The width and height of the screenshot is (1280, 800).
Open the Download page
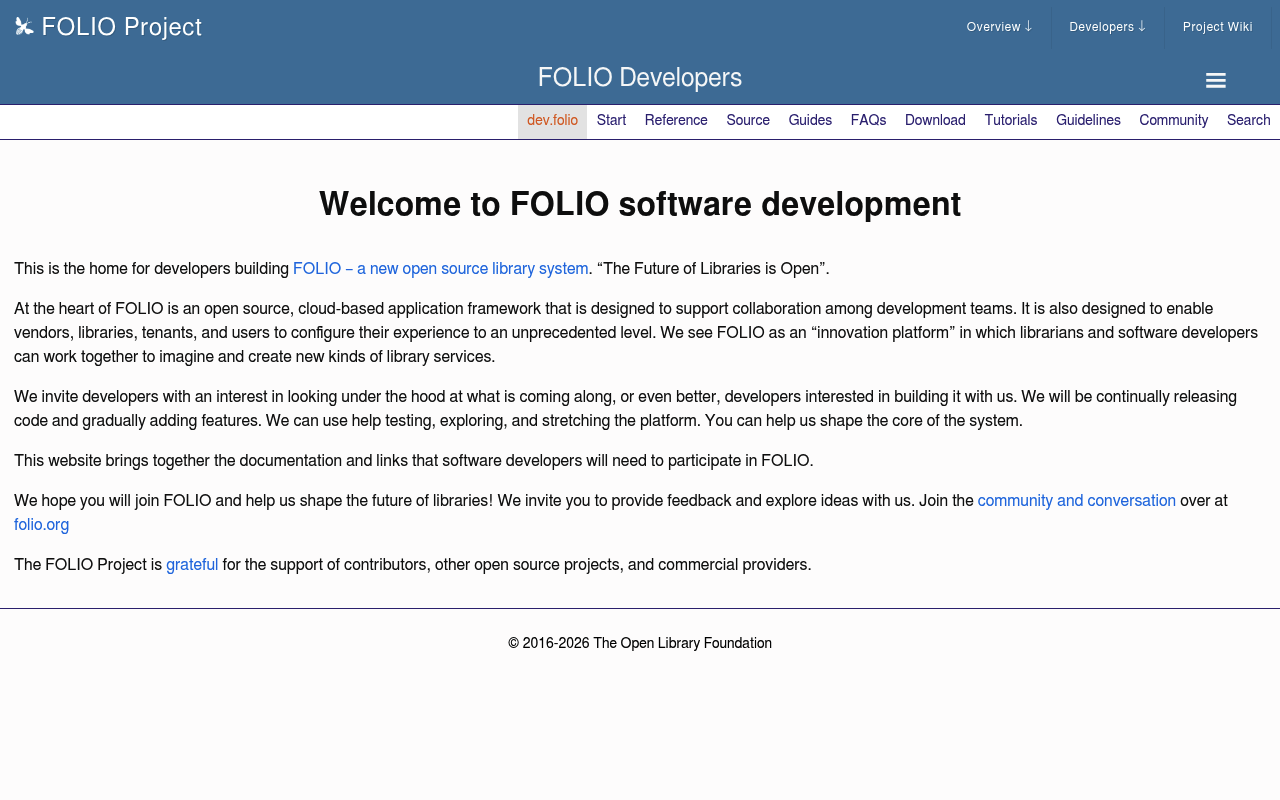pos(935,121)
